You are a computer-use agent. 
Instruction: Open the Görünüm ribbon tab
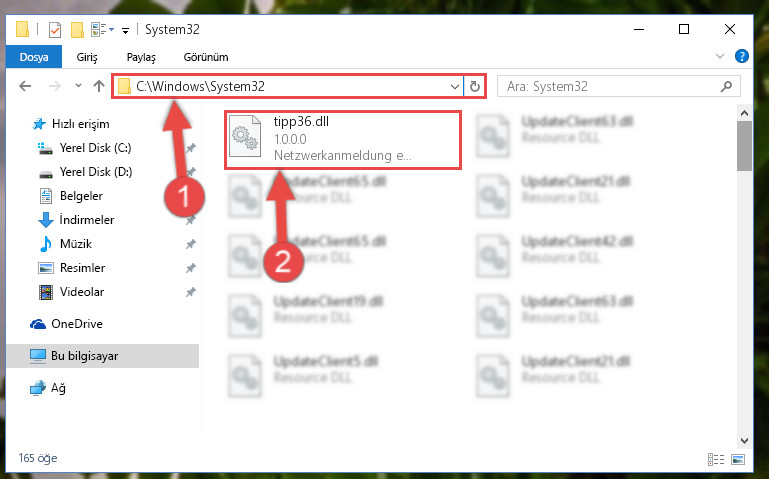point(206,57)
